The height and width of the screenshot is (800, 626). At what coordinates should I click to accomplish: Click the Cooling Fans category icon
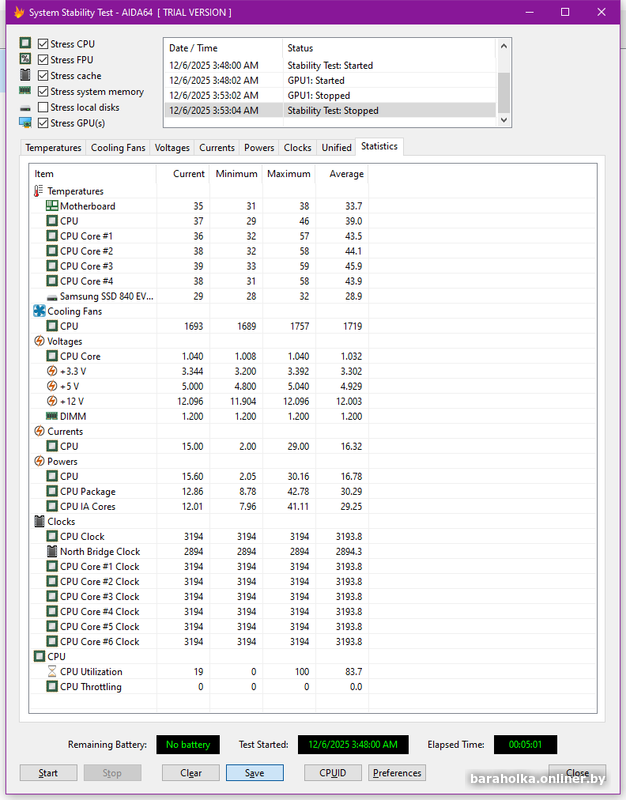pyautogui.click(x=39, y=311)
